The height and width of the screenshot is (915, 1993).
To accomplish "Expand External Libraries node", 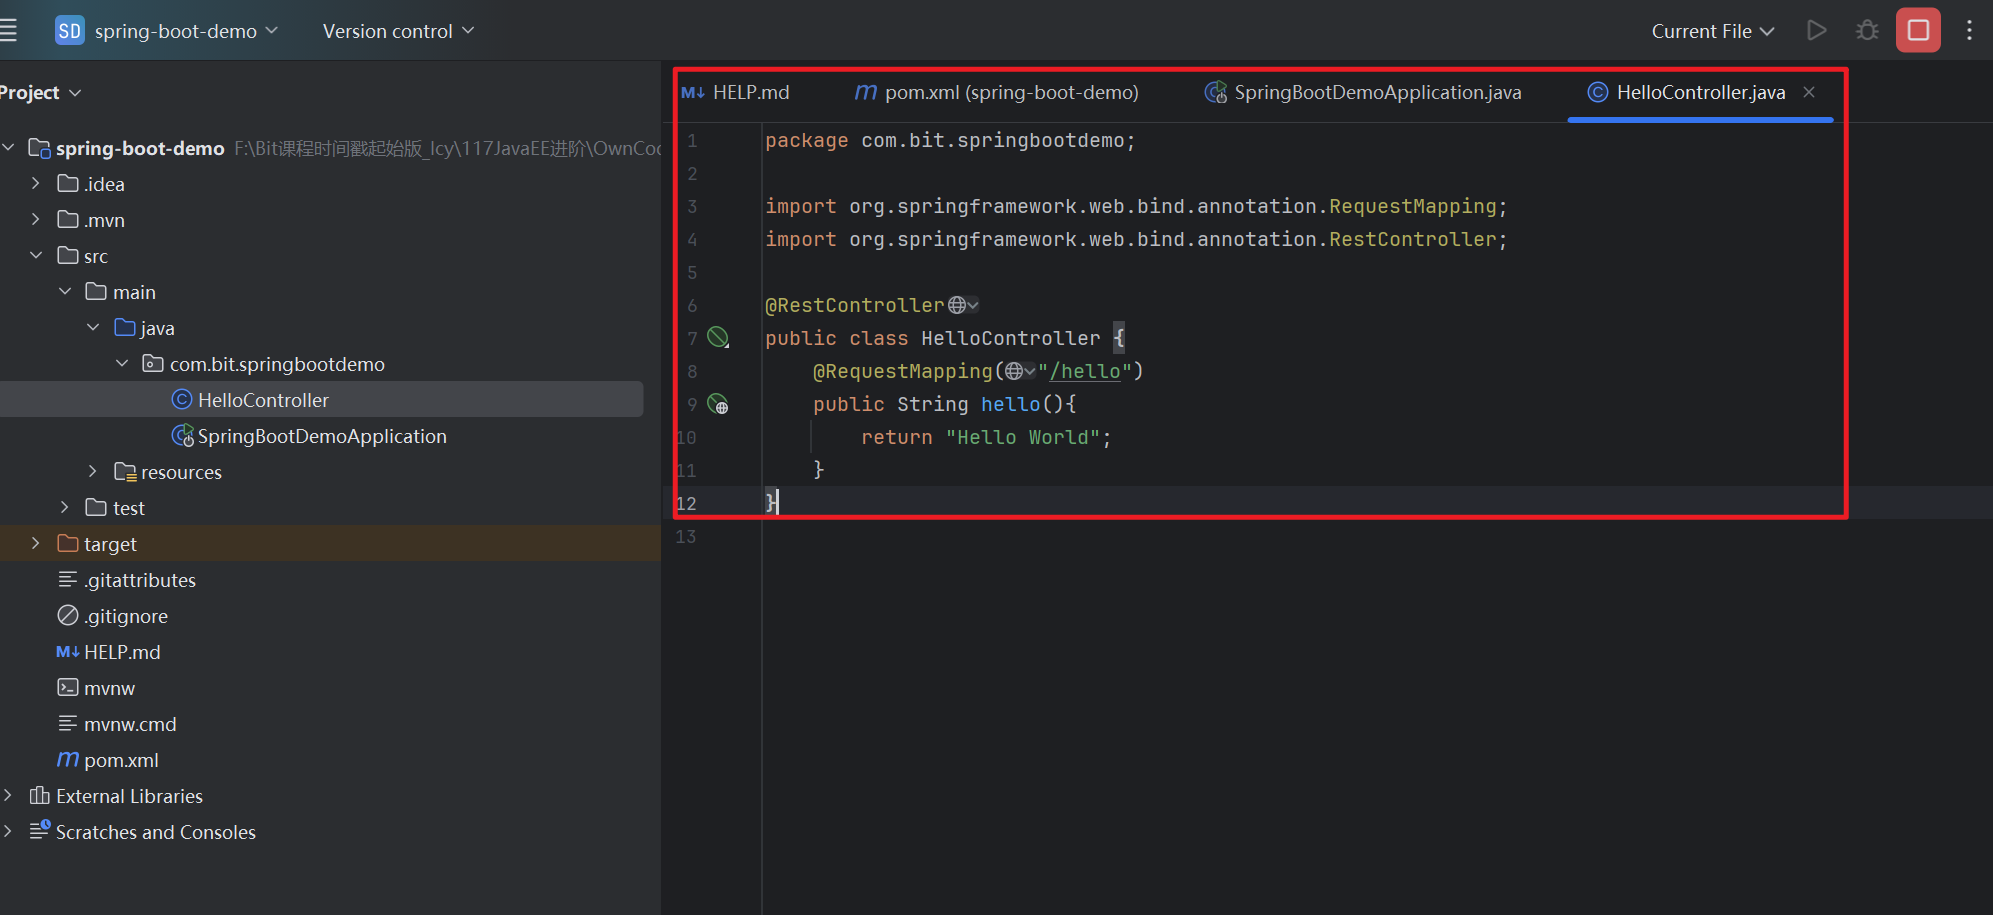I will (8, 796).
